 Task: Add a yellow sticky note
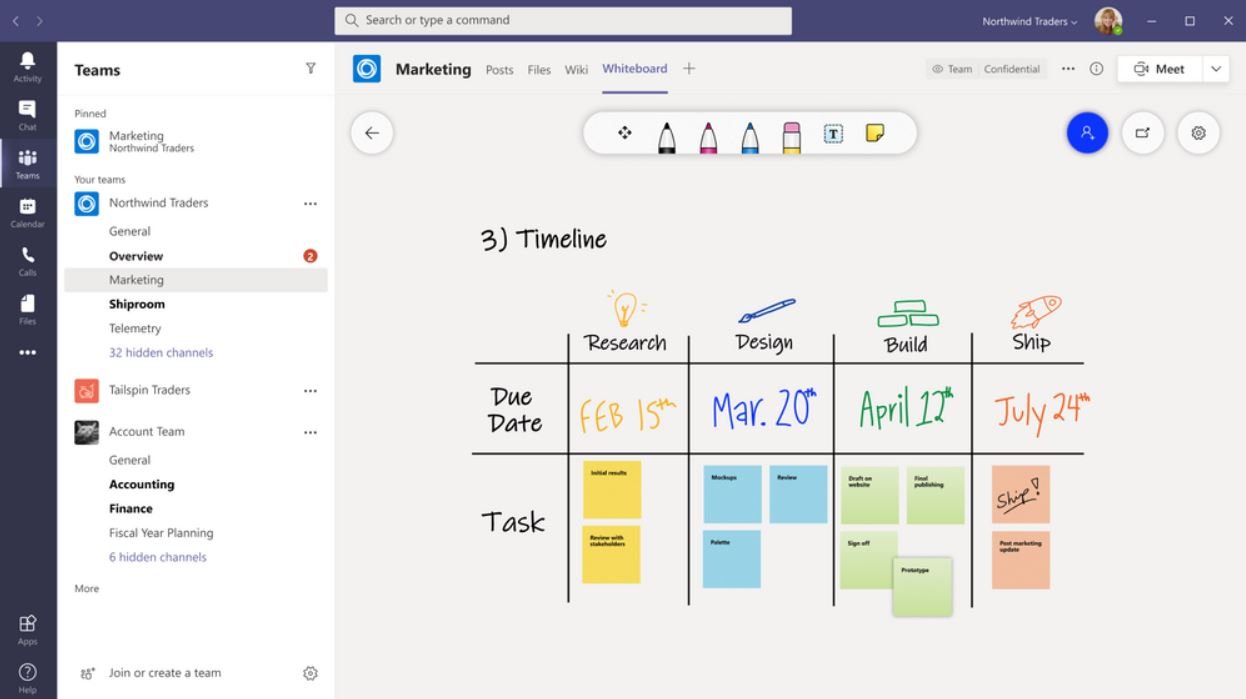pyautogui.click(x=875, y=133)
